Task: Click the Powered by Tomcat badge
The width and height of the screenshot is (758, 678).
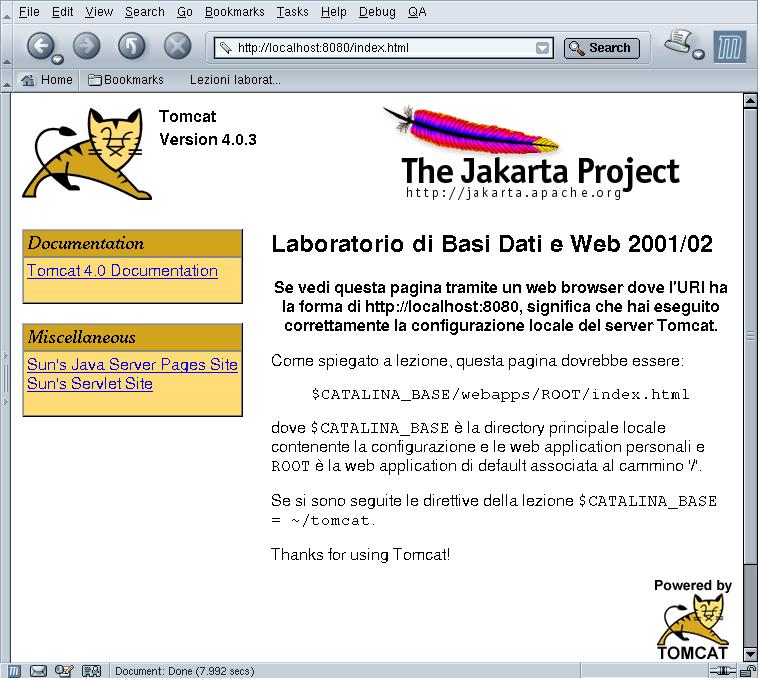Action: (692, 620)
